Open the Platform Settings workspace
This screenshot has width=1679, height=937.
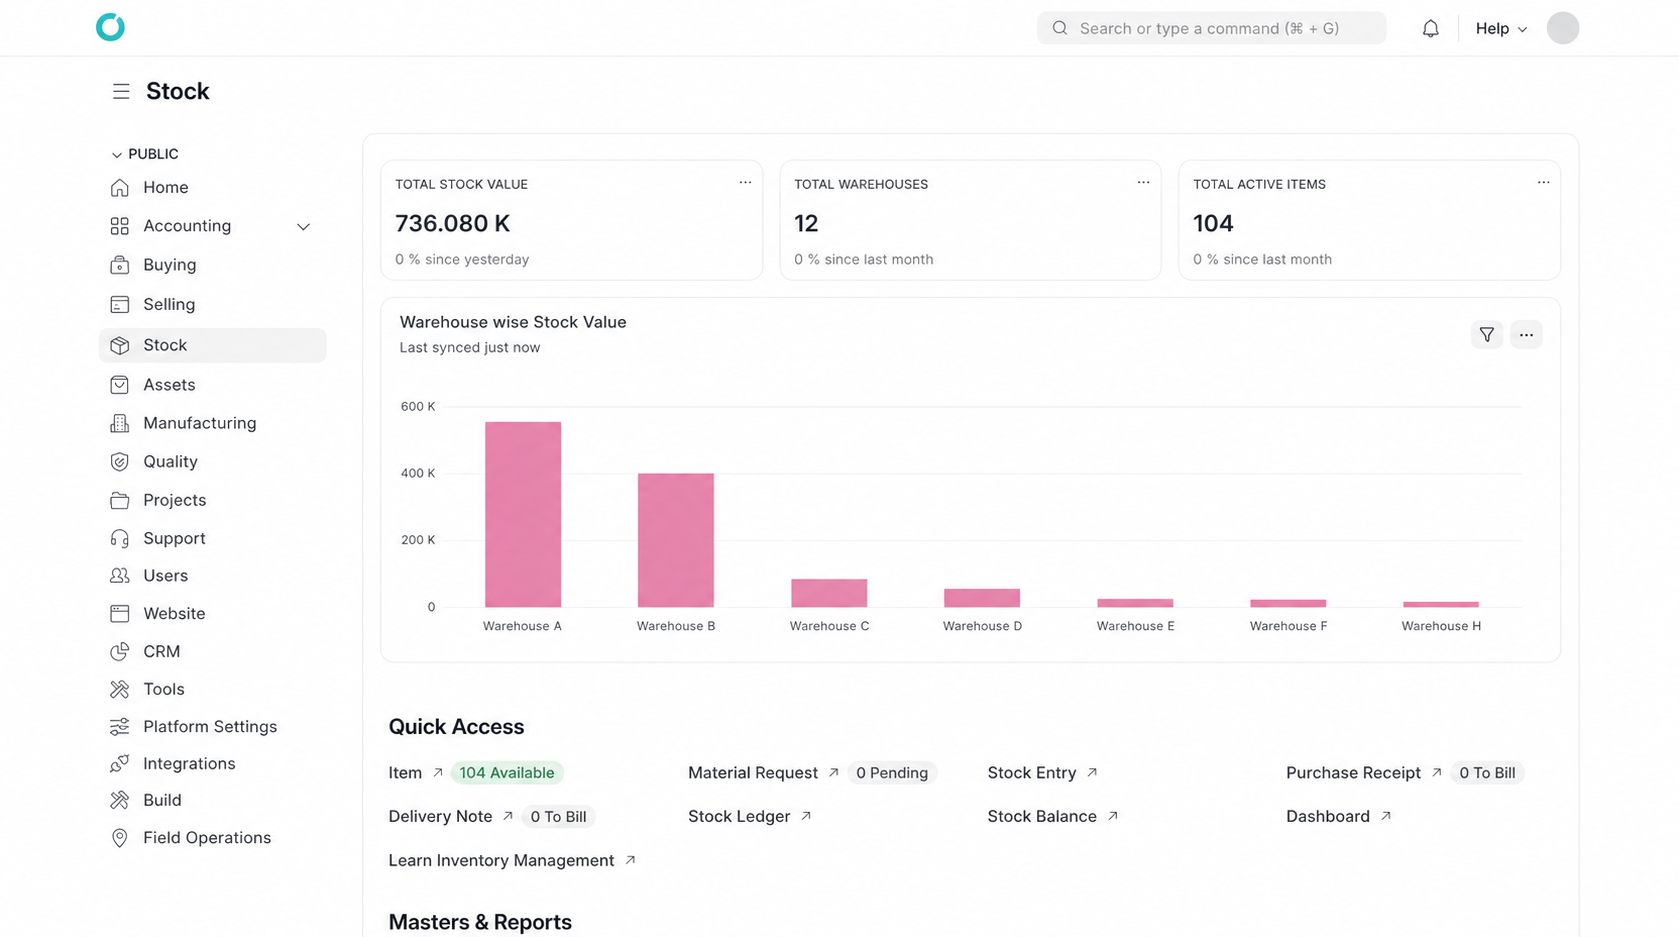click(212, 726)
